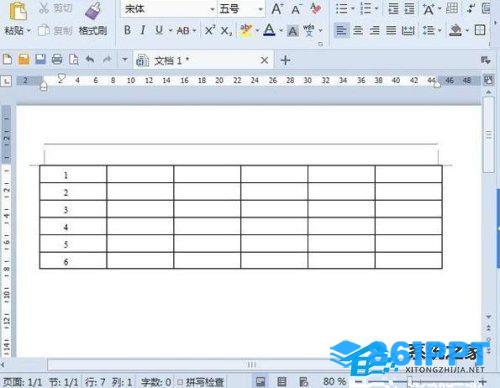Open the font name dropdown showing 宋体
The width and height of the screenshot is (500, 388).
(x=212, y=9)
